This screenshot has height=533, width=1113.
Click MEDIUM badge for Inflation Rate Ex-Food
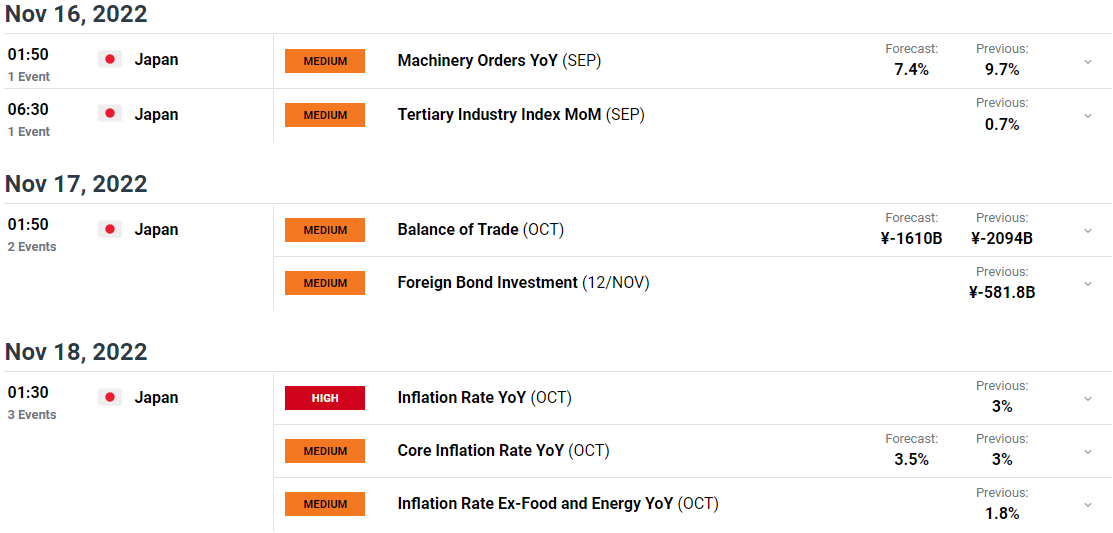click(324, 504)
